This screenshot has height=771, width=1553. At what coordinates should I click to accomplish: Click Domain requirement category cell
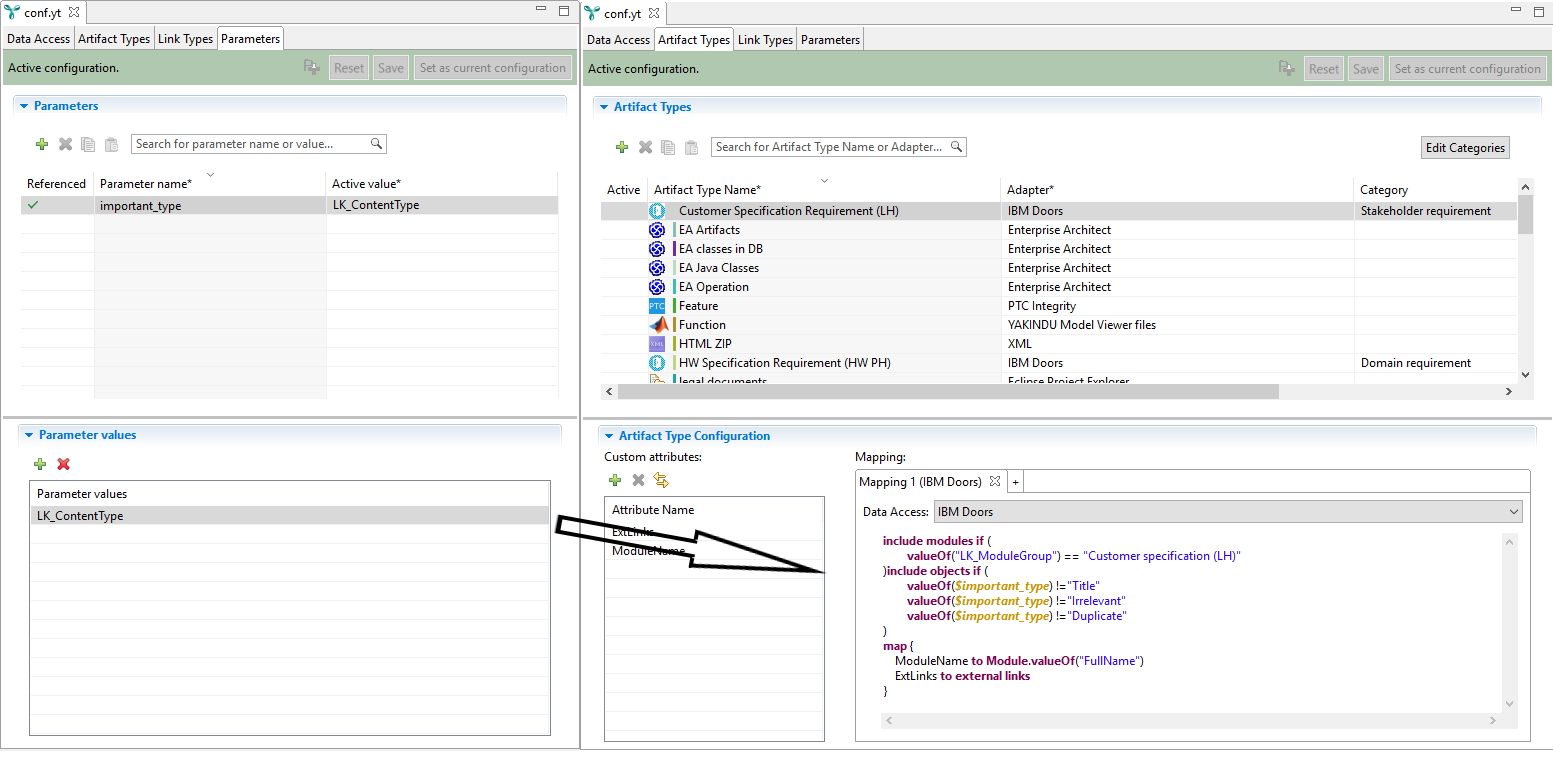coord(1436,363)
